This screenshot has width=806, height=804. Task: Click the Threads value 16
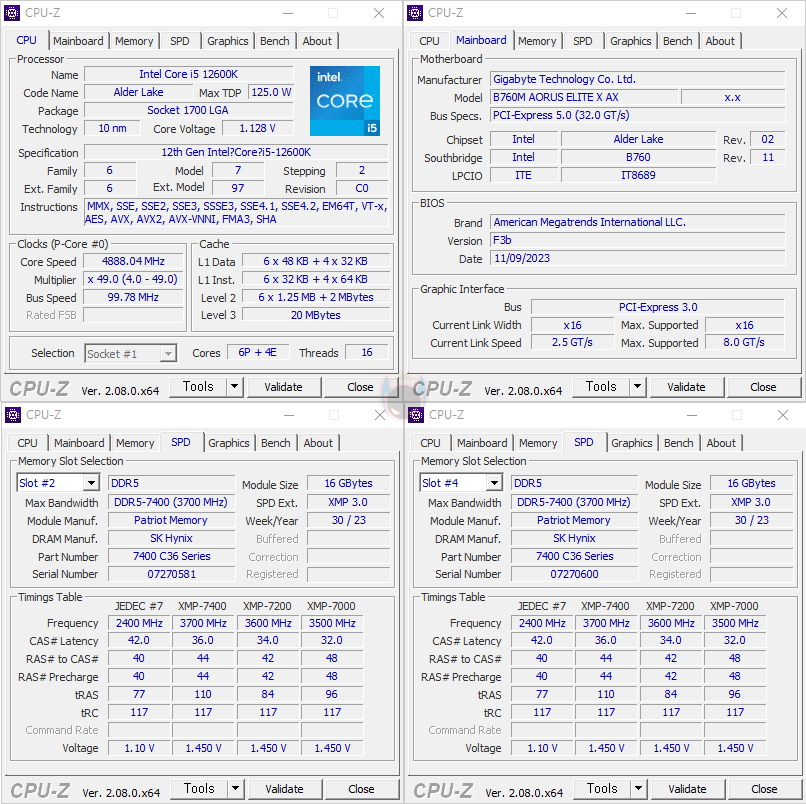point(367,353)
